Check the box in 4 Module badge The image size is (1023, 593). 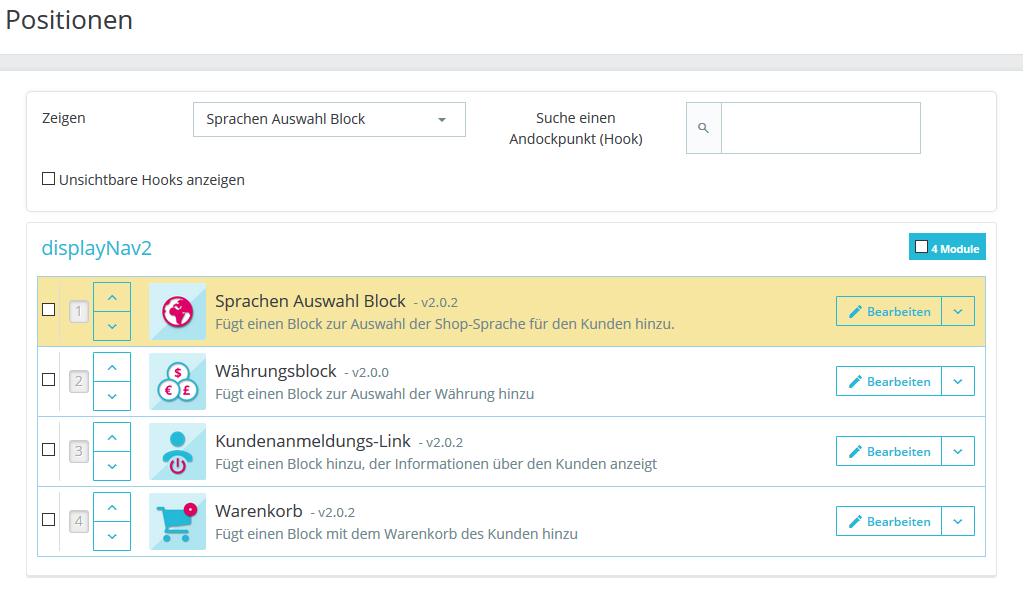921,247
